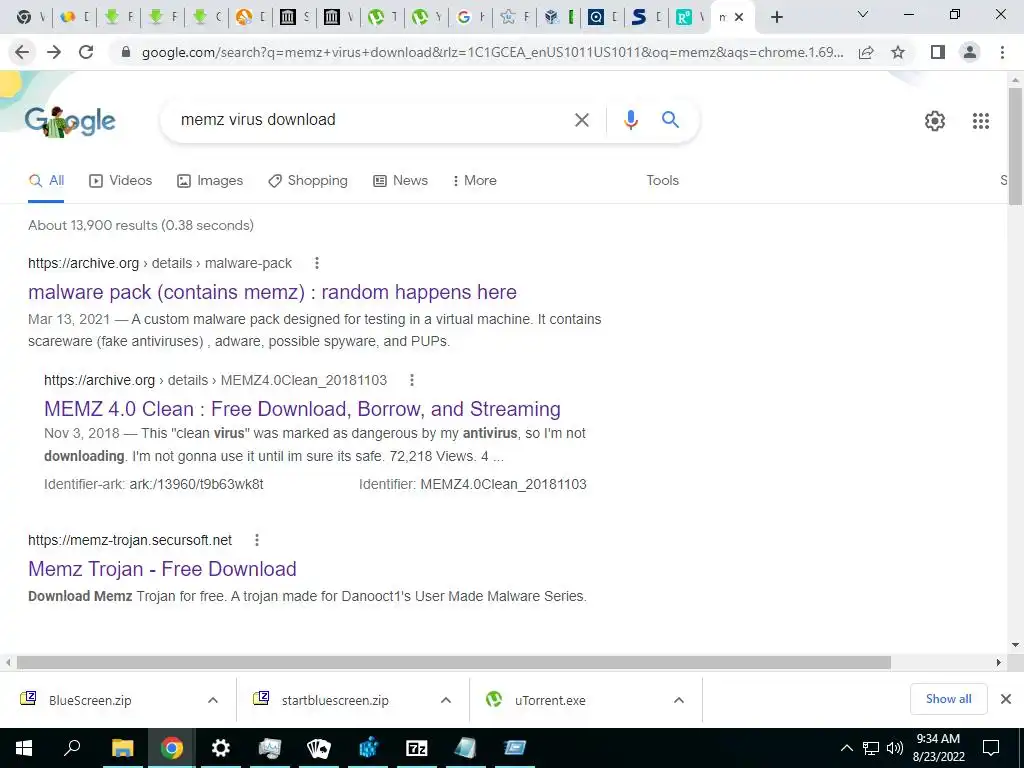
Task: Show all downloads
Action: (948, 699)
